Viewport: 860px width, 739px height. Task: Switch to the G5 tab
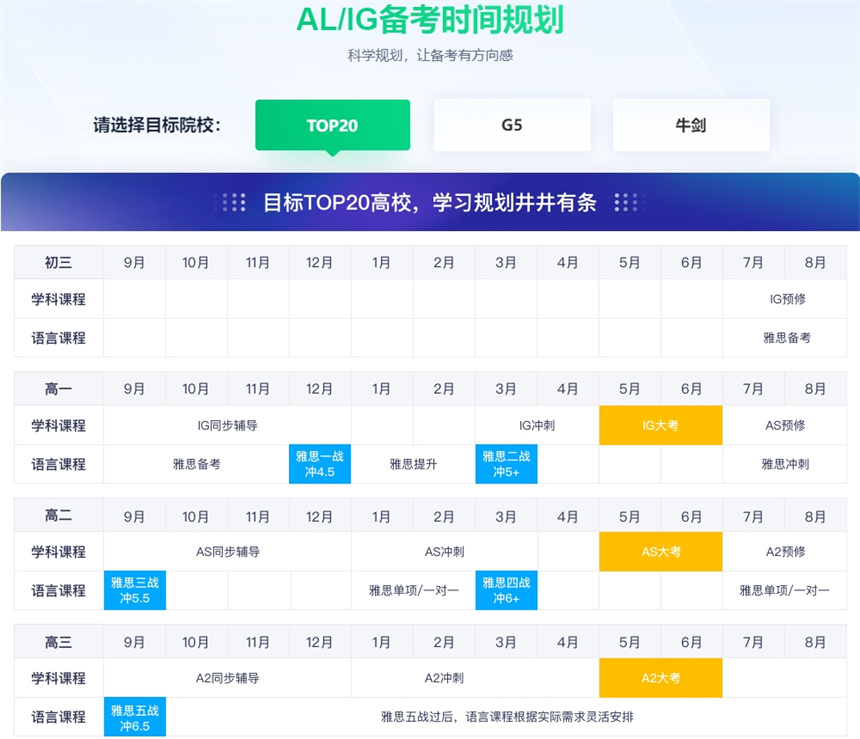click(511, 125)
